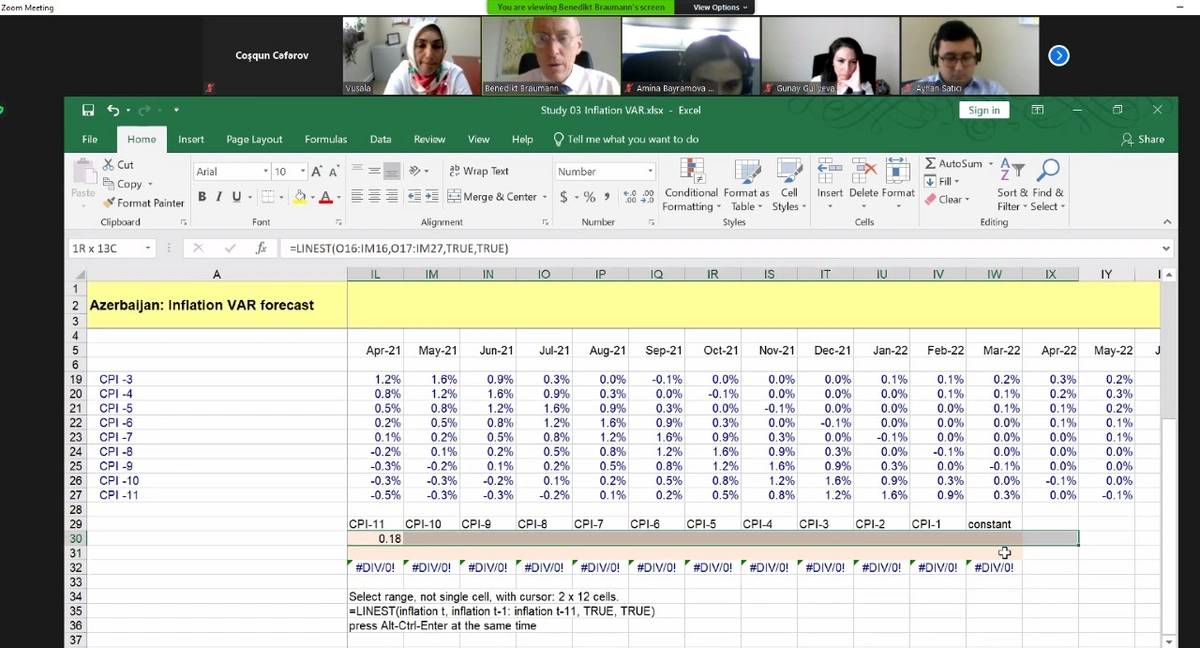
Task: Switch to the Insert ribbon tab
Action: pos(191,139)
